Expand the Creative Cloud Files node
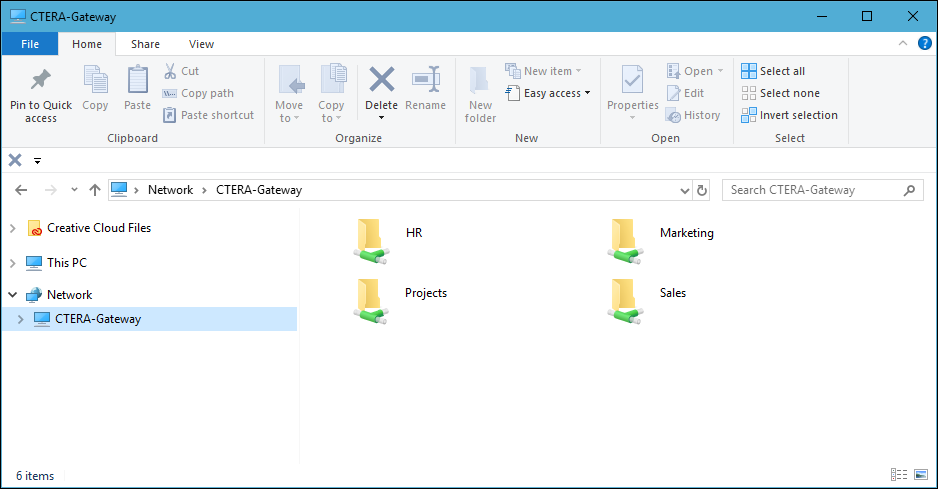Image resolution: width=938 pixels, height=489 pixels. 13,228
